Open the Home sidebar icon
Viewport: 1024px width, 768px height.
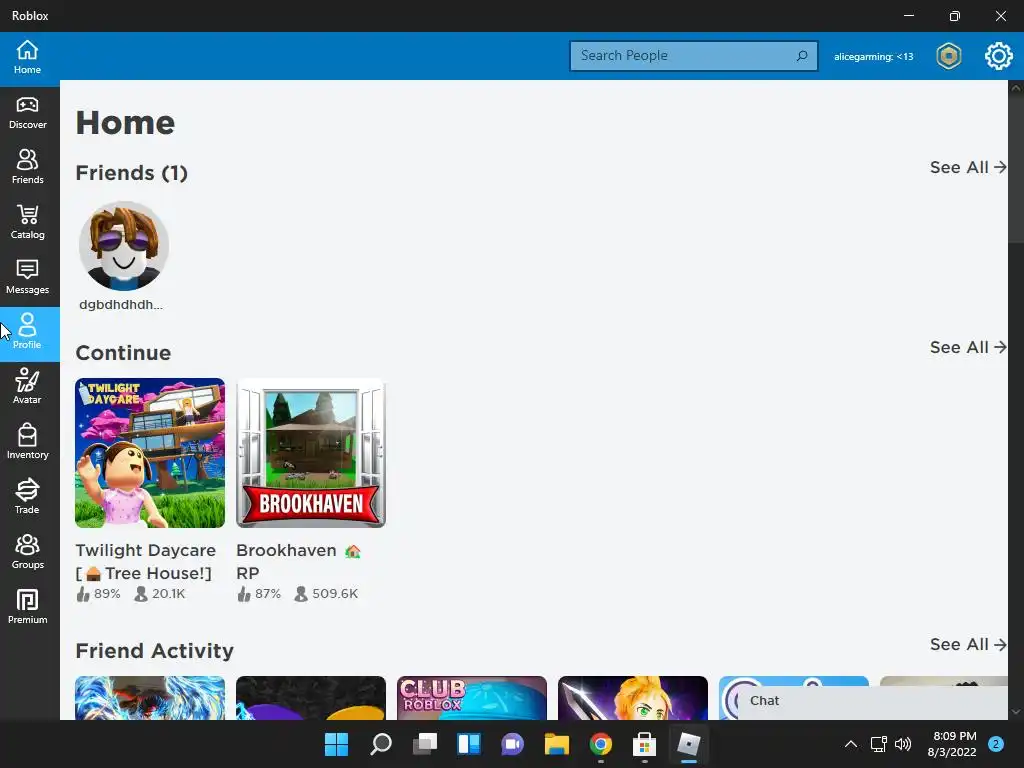pyautogui.click(x=27, y=57)
